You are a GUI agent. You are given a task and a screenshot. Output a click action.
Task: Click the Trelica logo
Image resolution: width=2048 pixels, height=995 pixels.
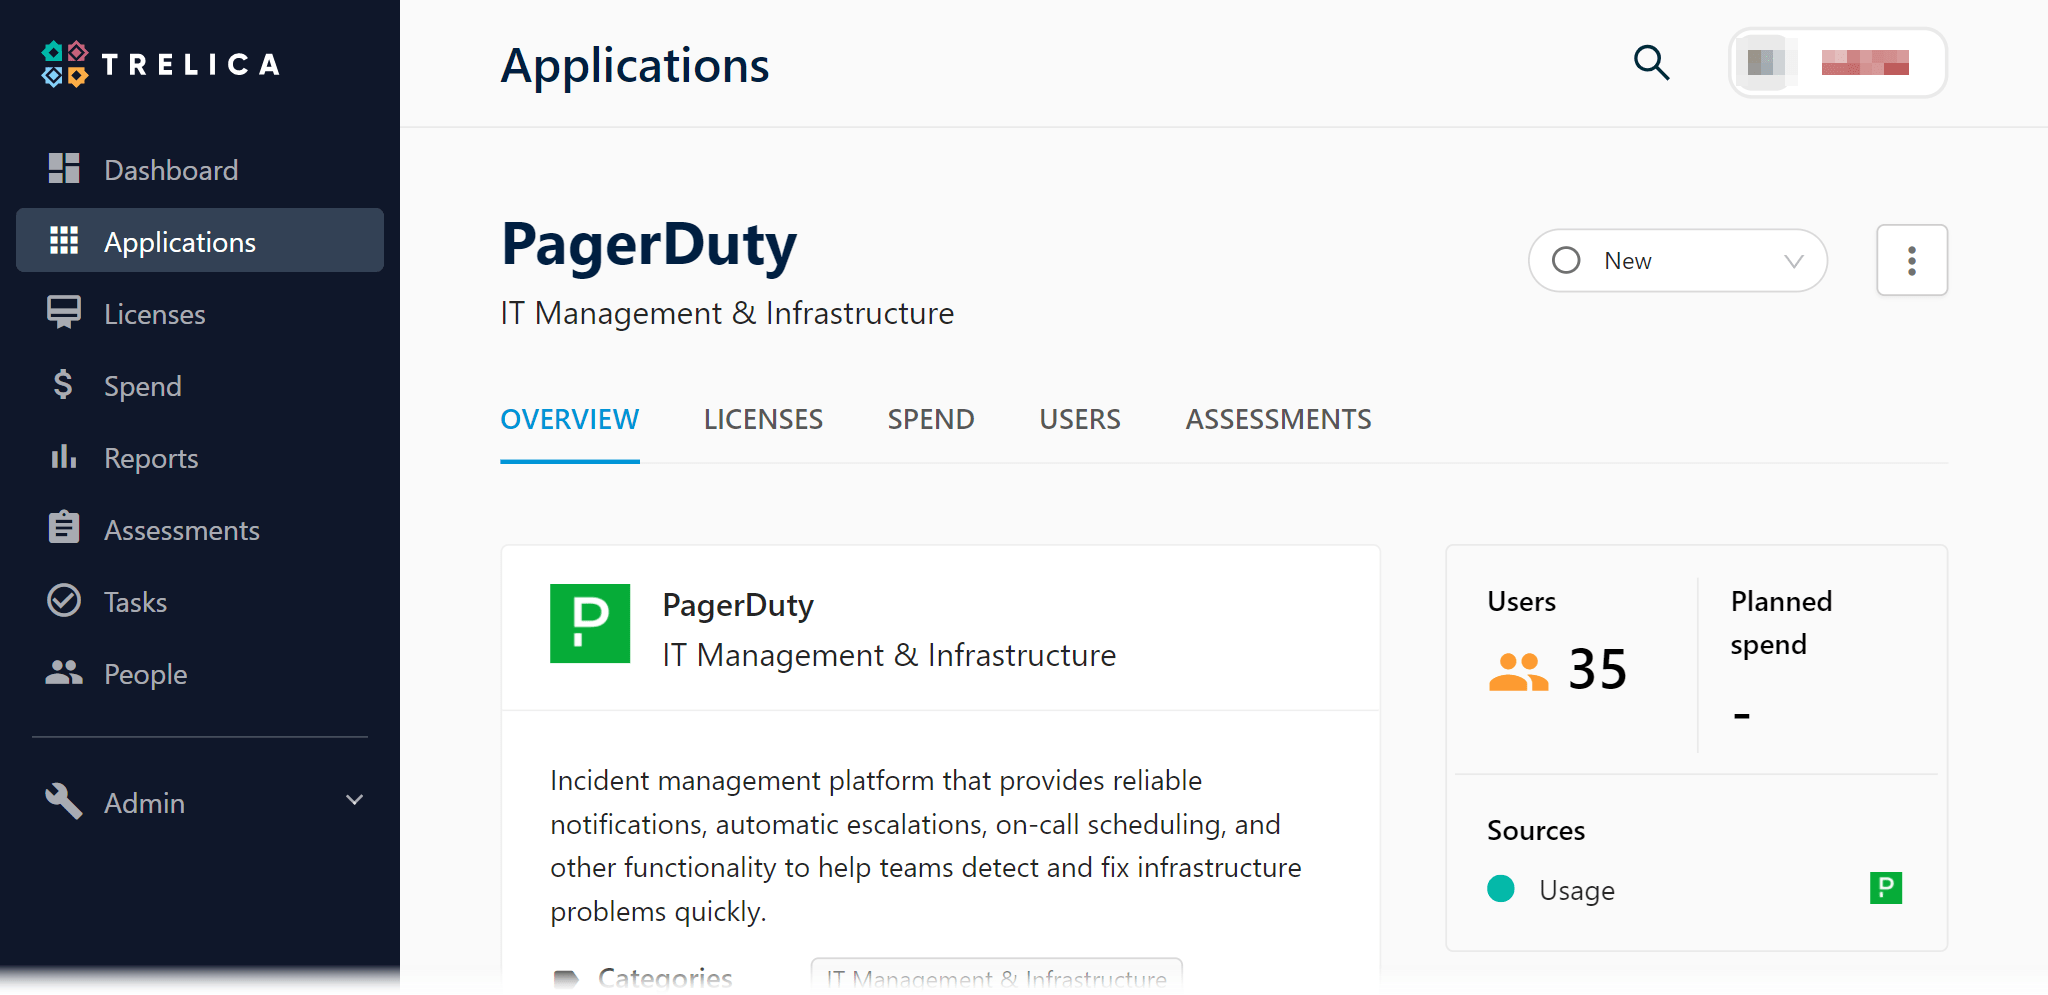pyautogui.click(x=160, y=63)
